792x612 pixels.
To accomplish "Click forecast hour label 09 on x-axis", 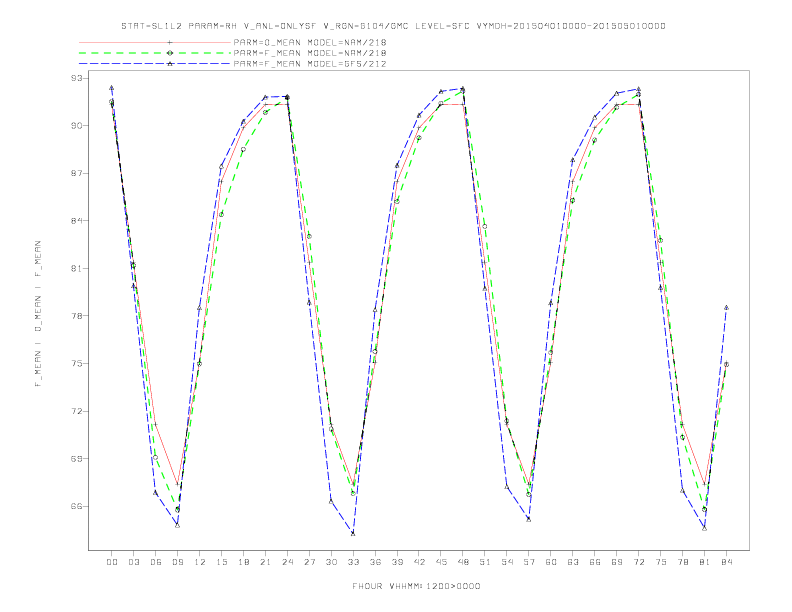I will click(177, 562).
